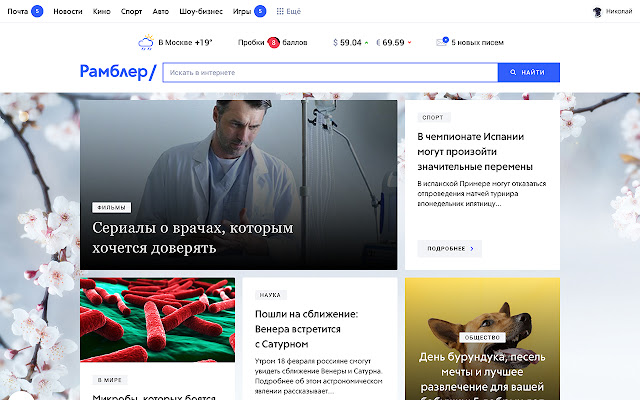Open the Игры section
Screen dimensions: 640x400
pyautogui.click(x=242, y=11)
